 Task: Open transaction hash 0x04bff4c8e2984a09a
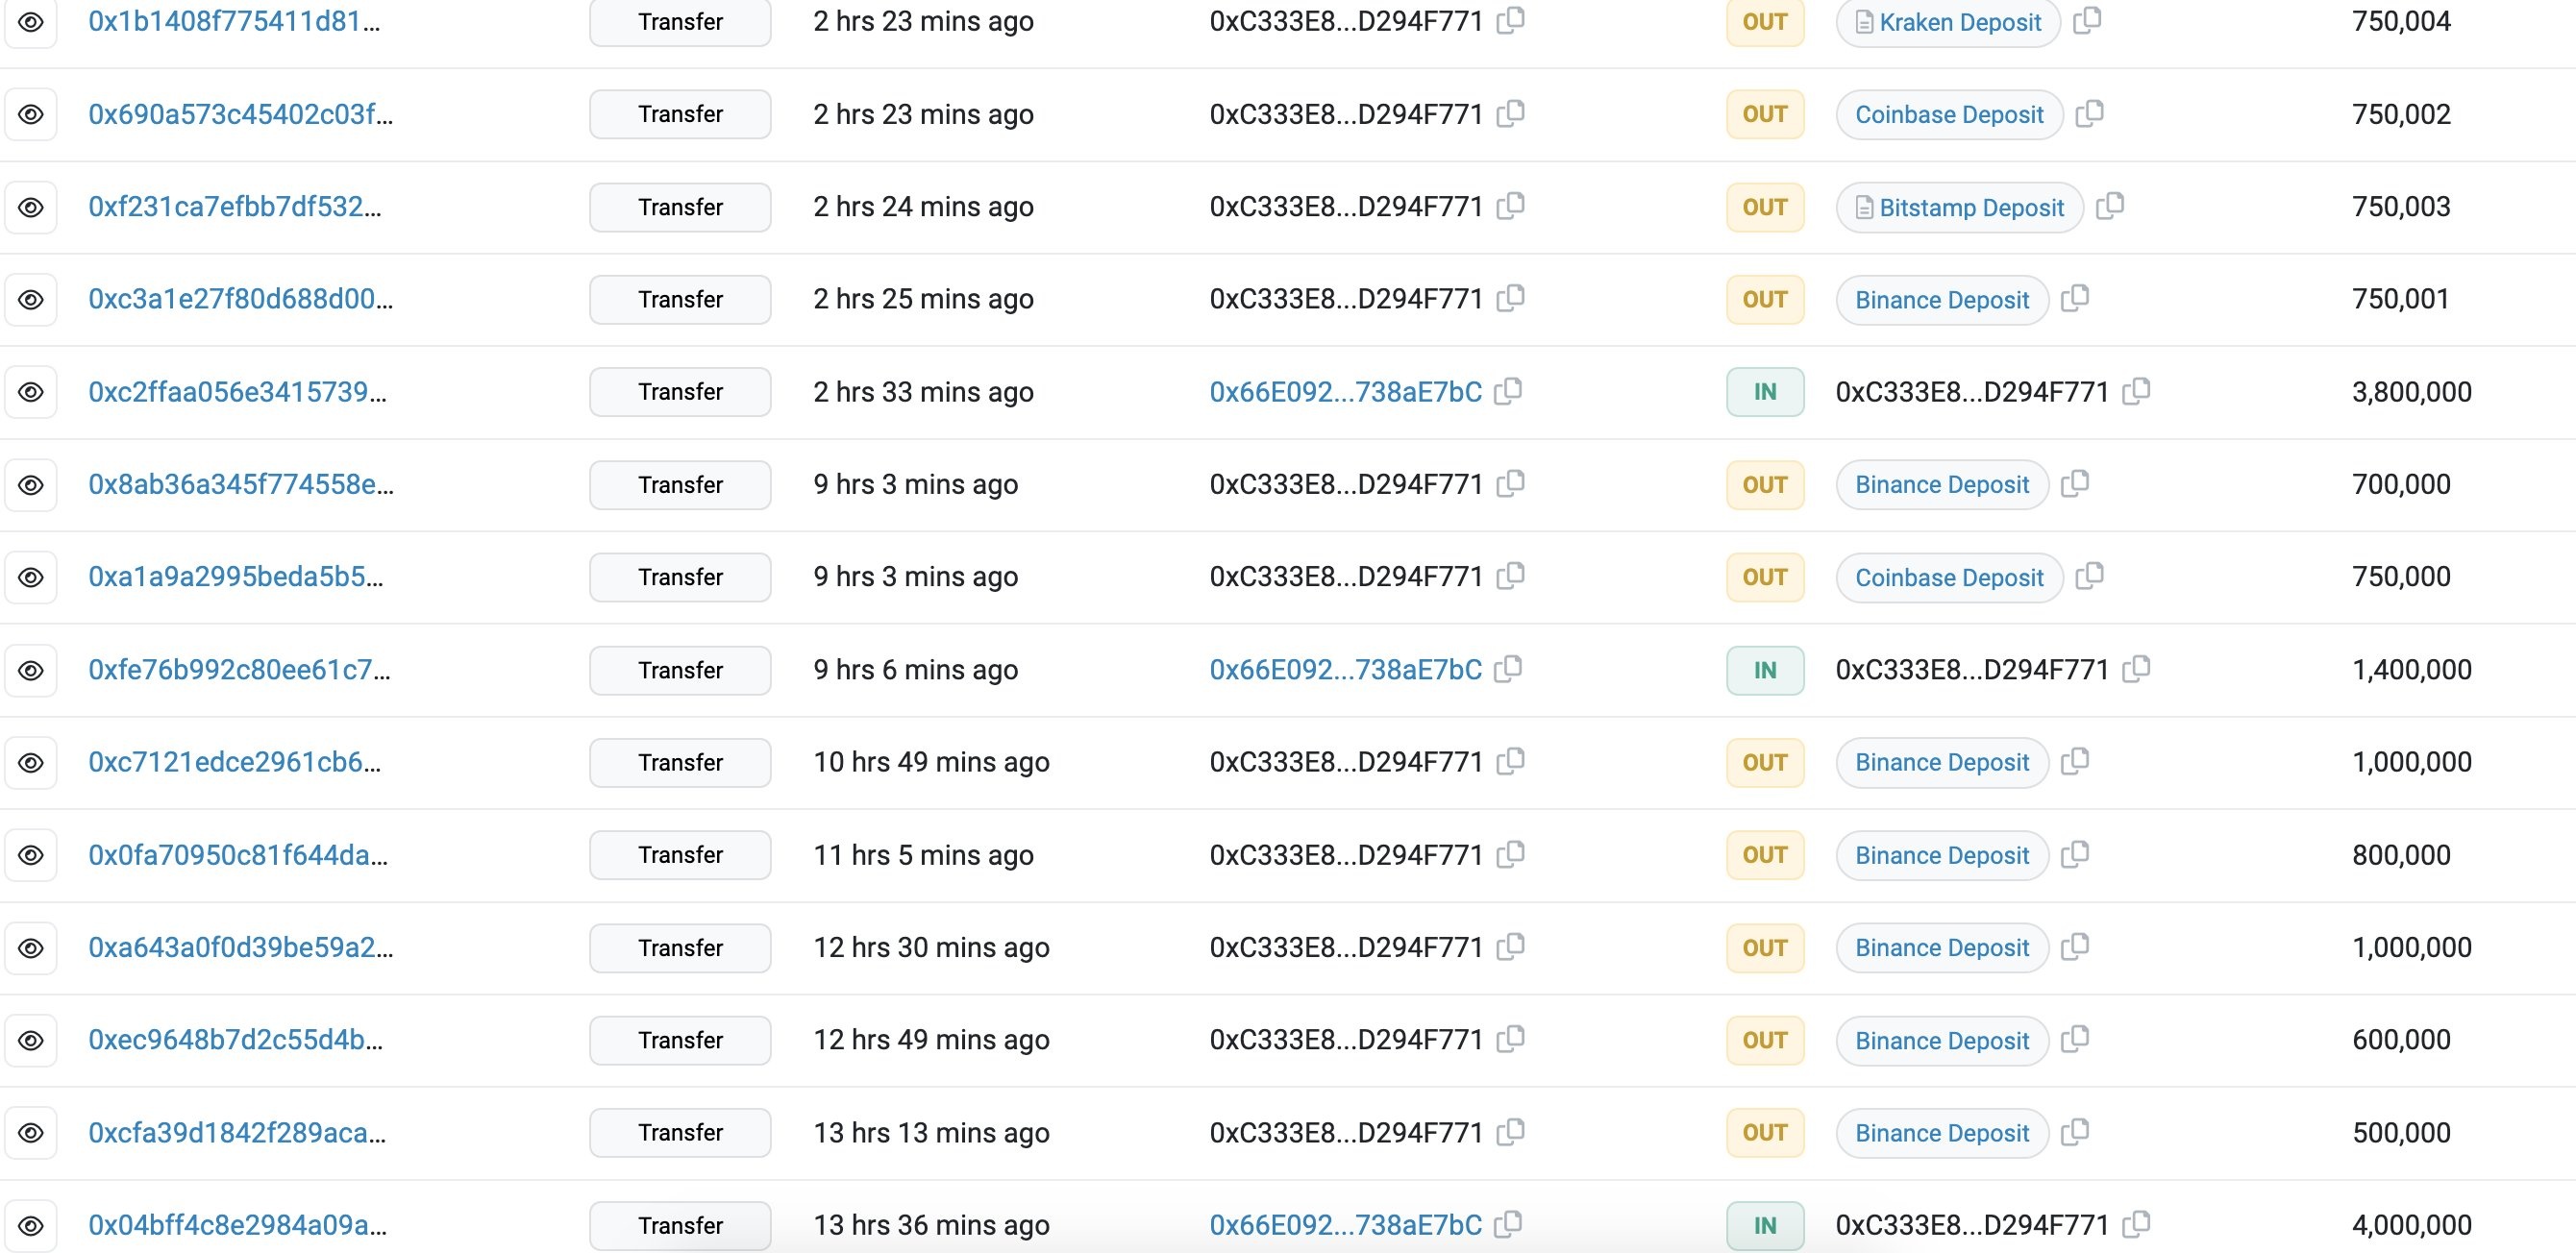click(x=237, y=1226)
